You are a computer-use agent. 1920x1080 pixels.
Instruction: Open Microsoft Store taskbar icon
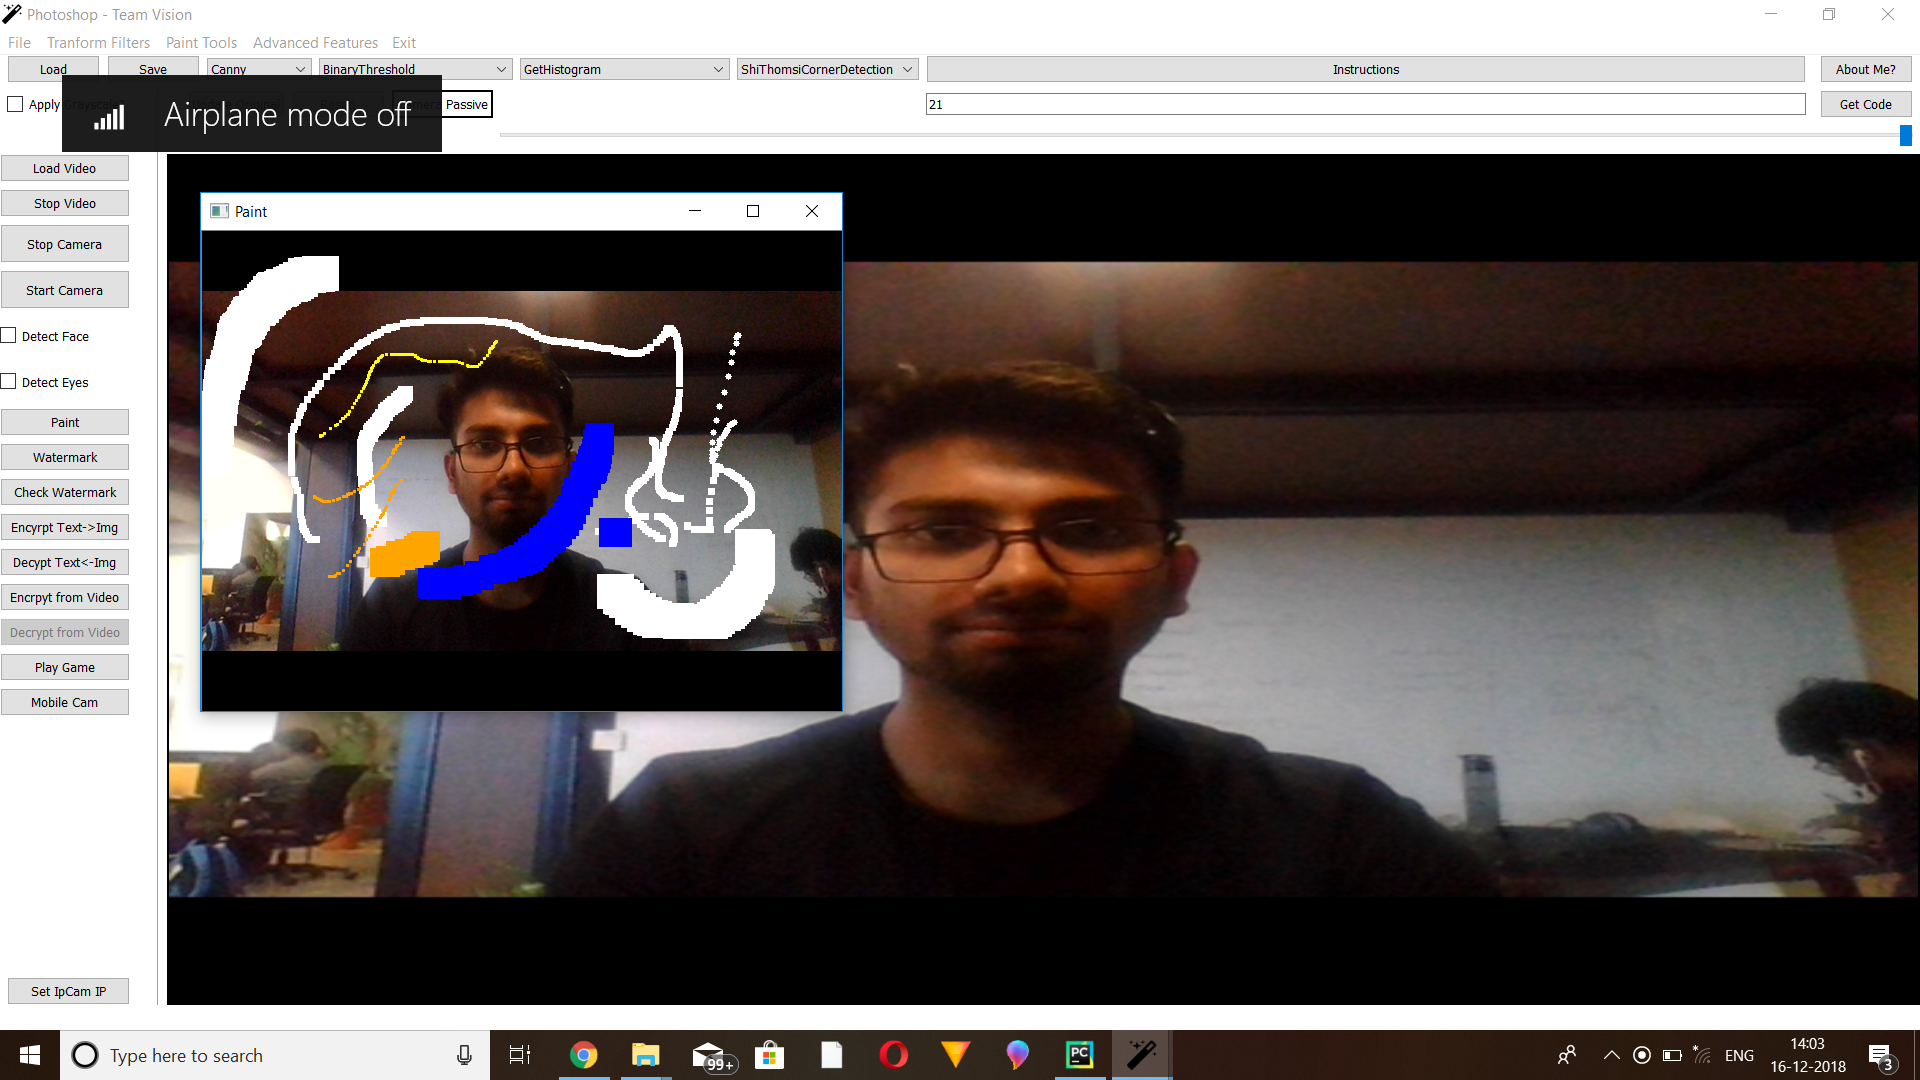(769, 1055)
